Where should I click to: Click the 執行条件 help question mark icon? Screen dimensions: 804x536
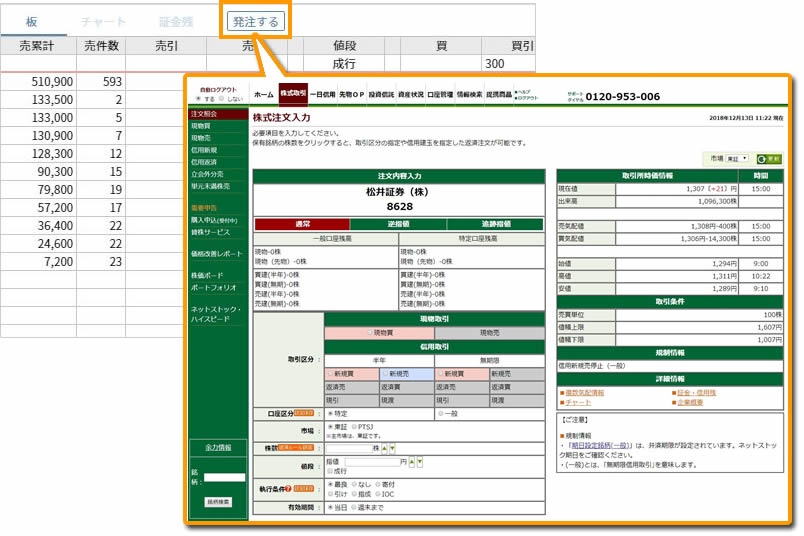click(x=289, y=488)
